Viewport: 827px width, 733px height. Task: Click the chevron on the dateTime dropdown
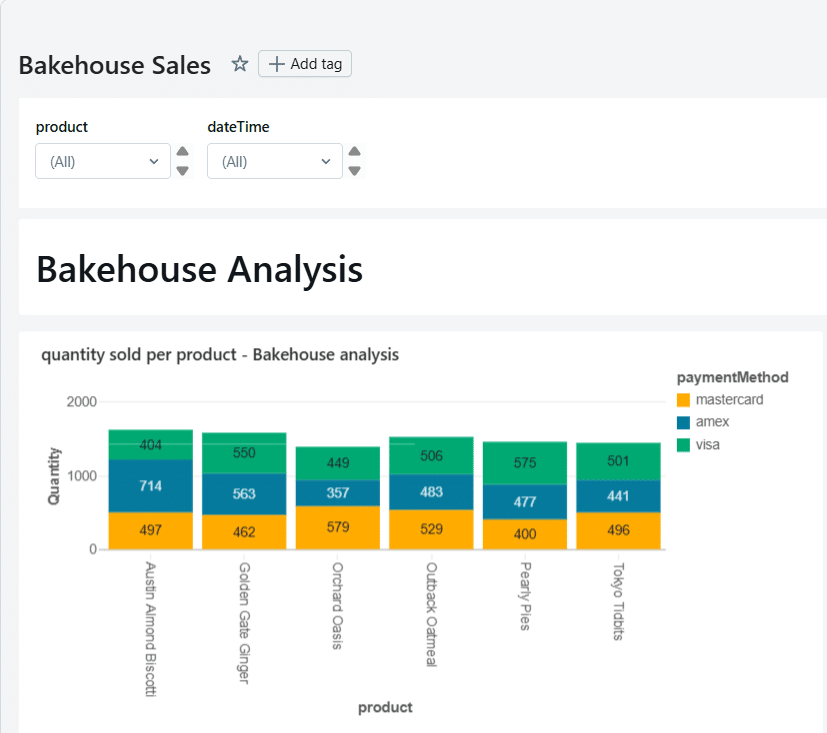click(x=326, y=160)
